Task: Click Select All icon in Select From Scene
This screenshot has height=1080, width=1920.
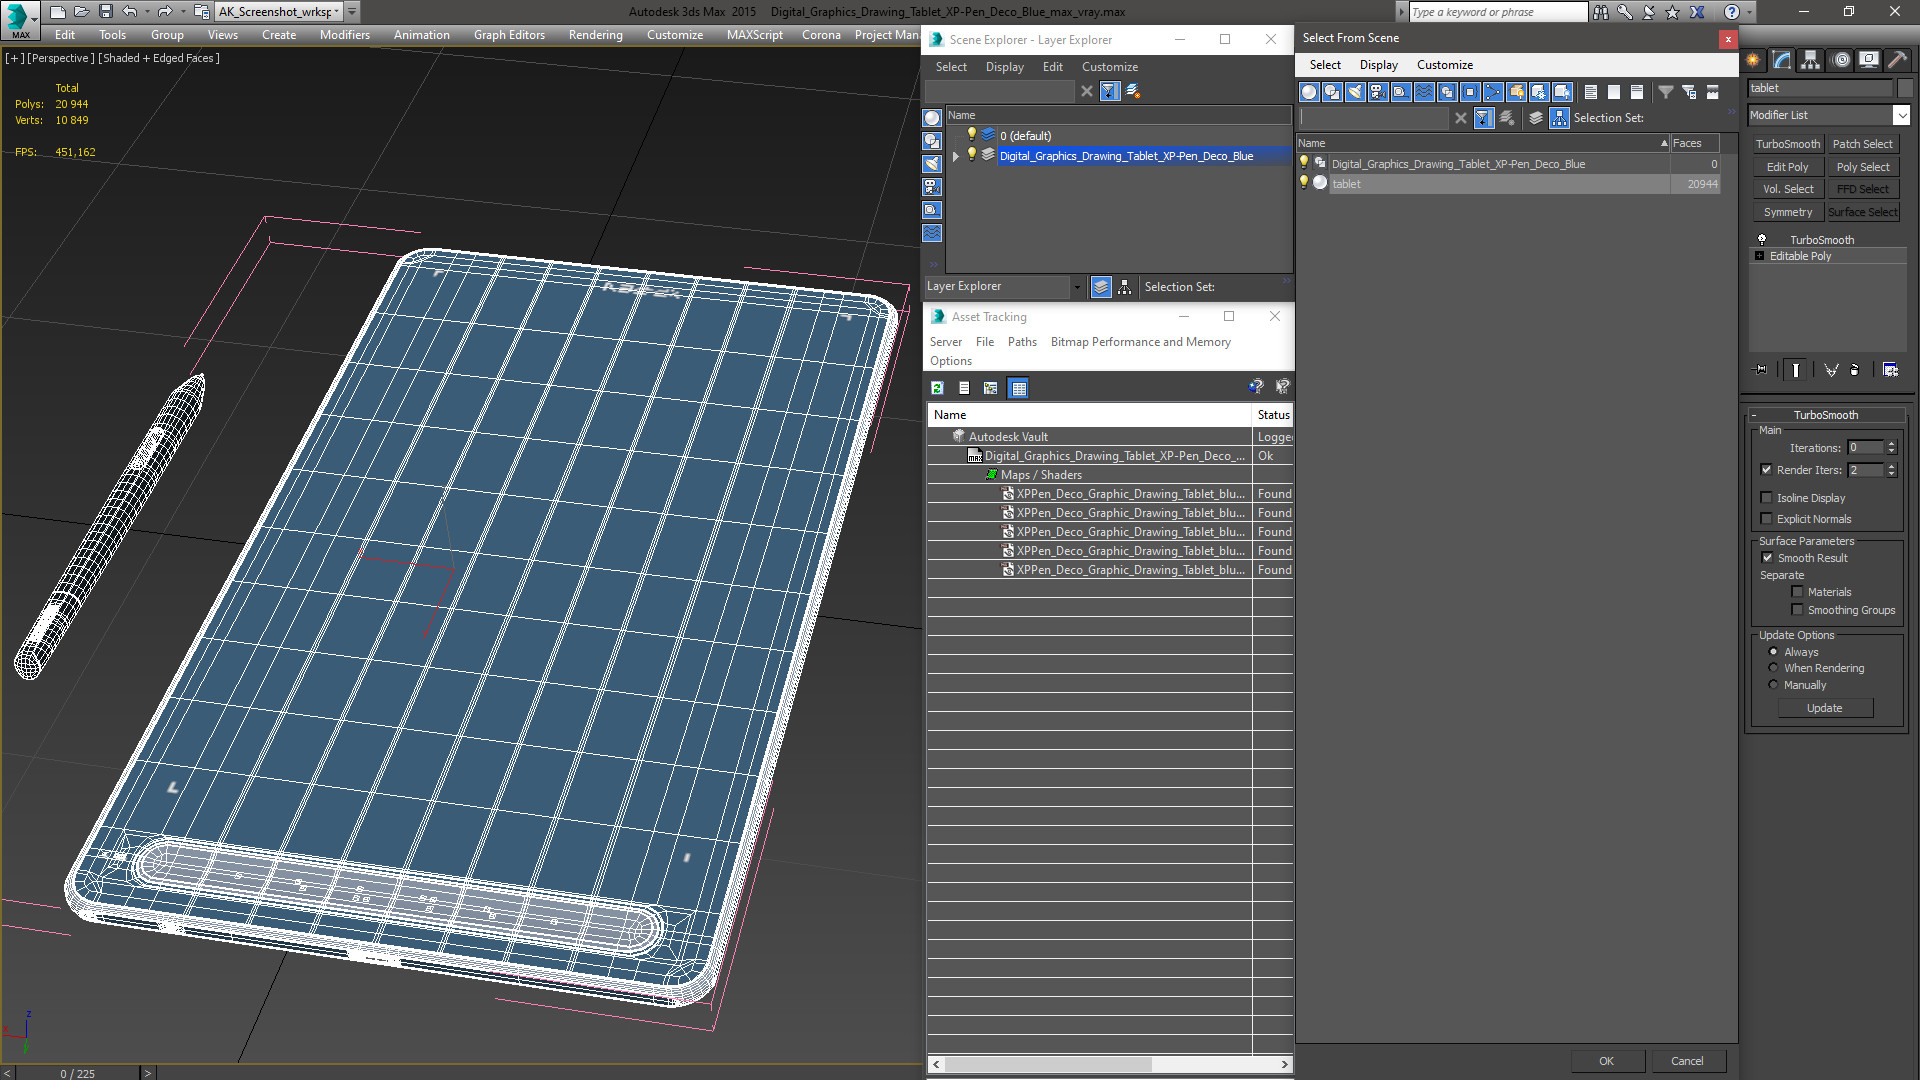Action: pos(1591,92)
